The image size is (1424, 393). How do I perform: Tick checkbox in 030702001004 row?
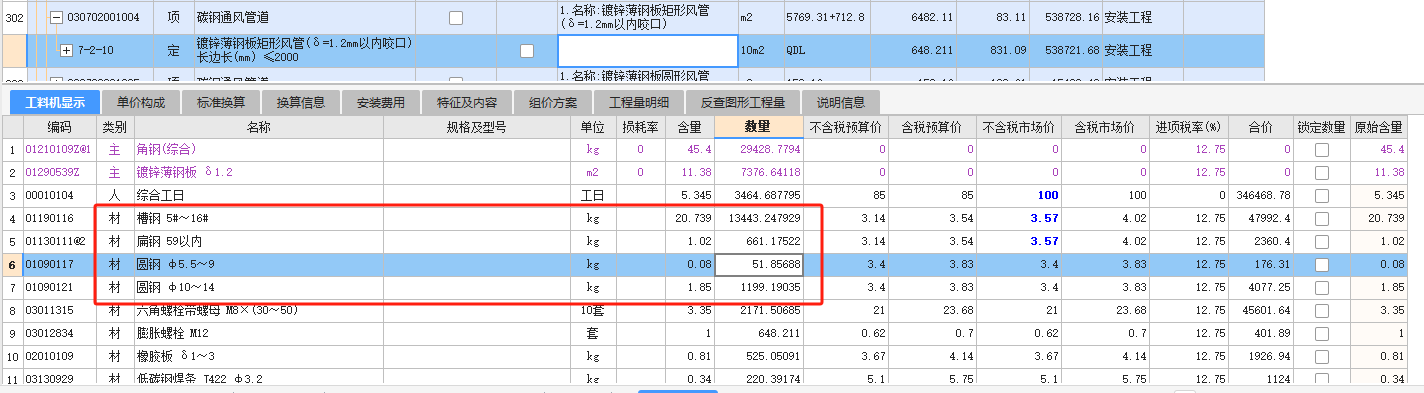[456, 18]
